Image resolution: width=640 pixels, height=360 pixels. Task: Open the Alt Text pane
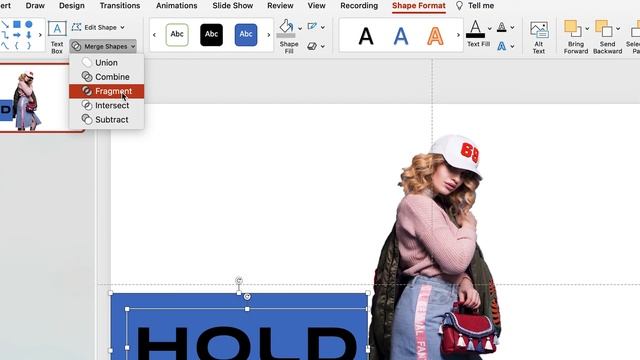pyautogui.click(x=539, y=38)
